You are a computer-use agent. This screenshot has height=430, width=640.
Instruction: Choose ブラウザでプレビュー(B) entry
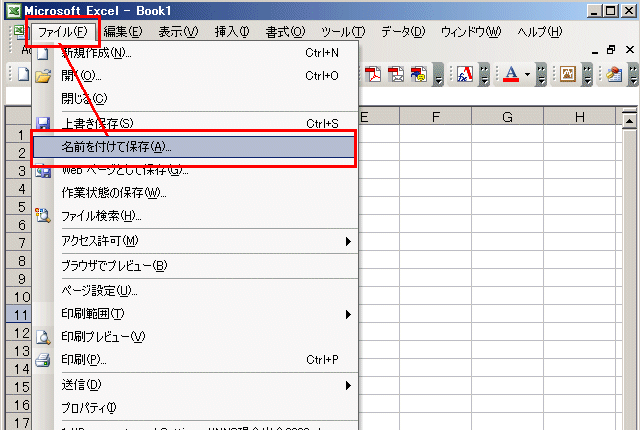196,266
